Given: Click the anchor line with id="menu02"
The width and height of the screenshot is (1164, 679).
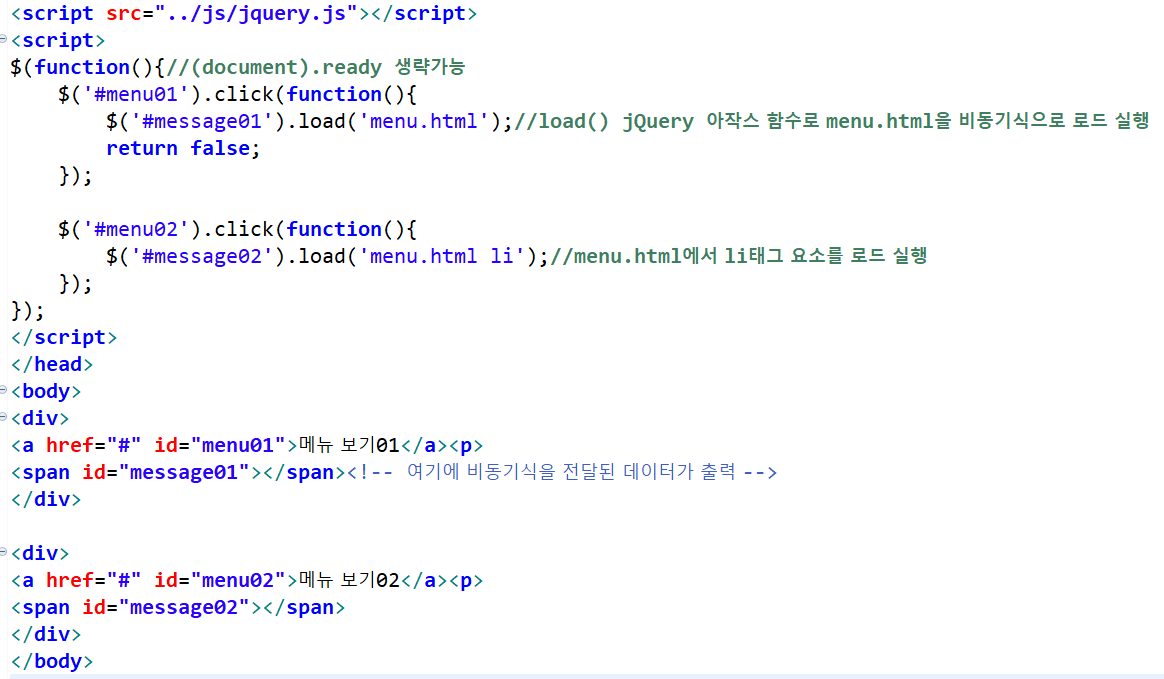Looking at the screenshot, I should (246, 580).
